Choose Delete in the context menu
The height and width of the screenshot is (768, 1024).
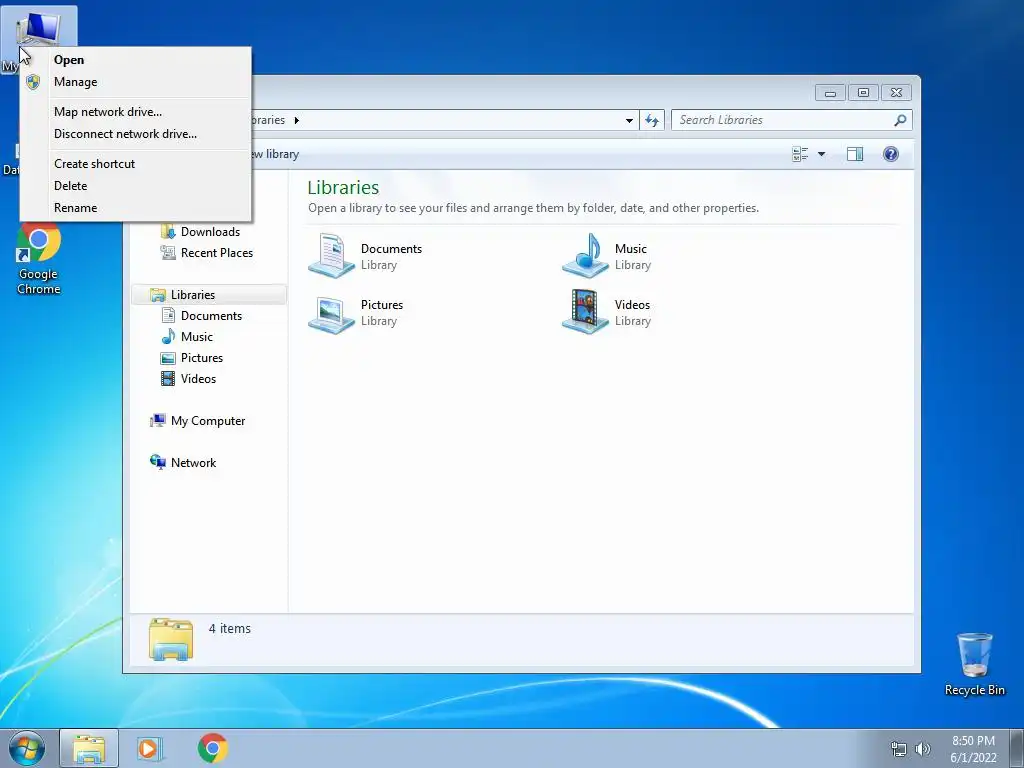[x=136, y=185]
